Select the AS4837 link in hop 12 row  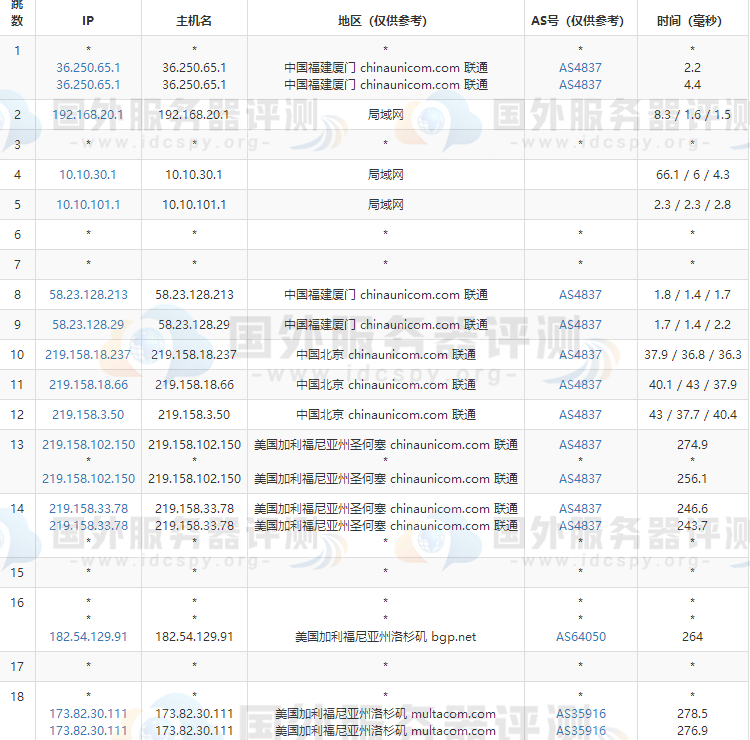tap(580, 415)
